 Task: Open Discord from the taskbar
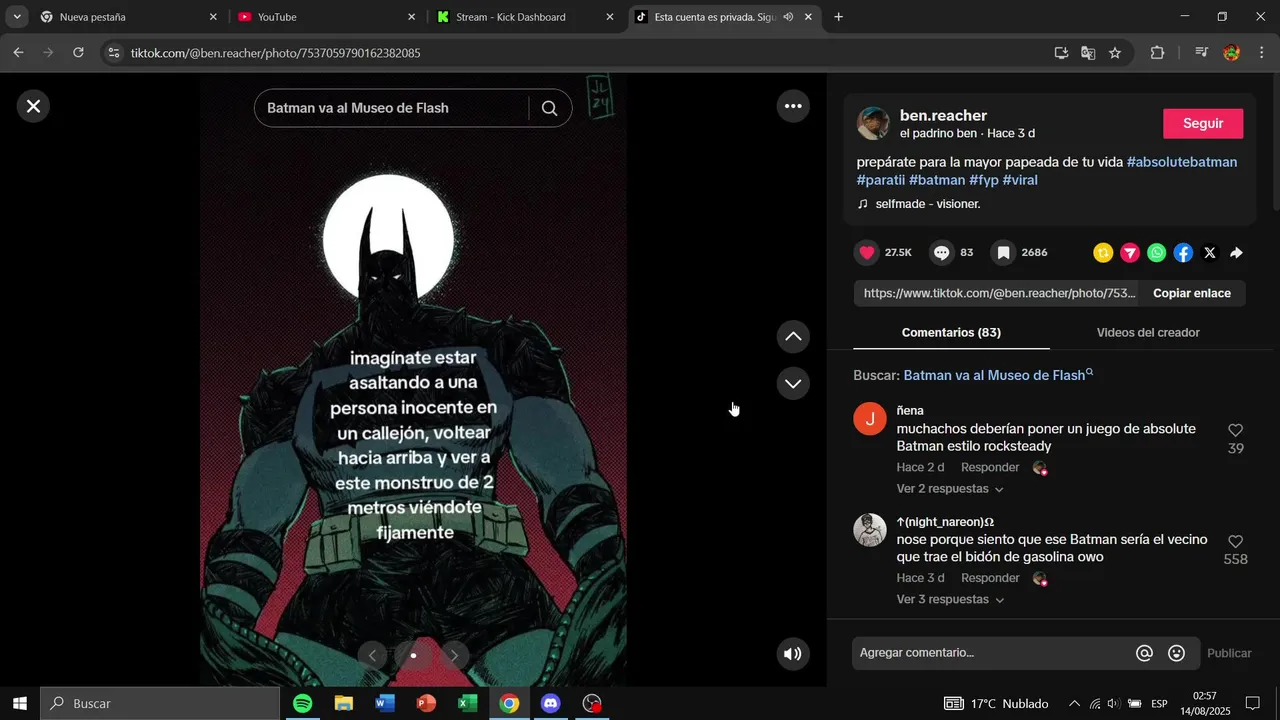point(551,704)
